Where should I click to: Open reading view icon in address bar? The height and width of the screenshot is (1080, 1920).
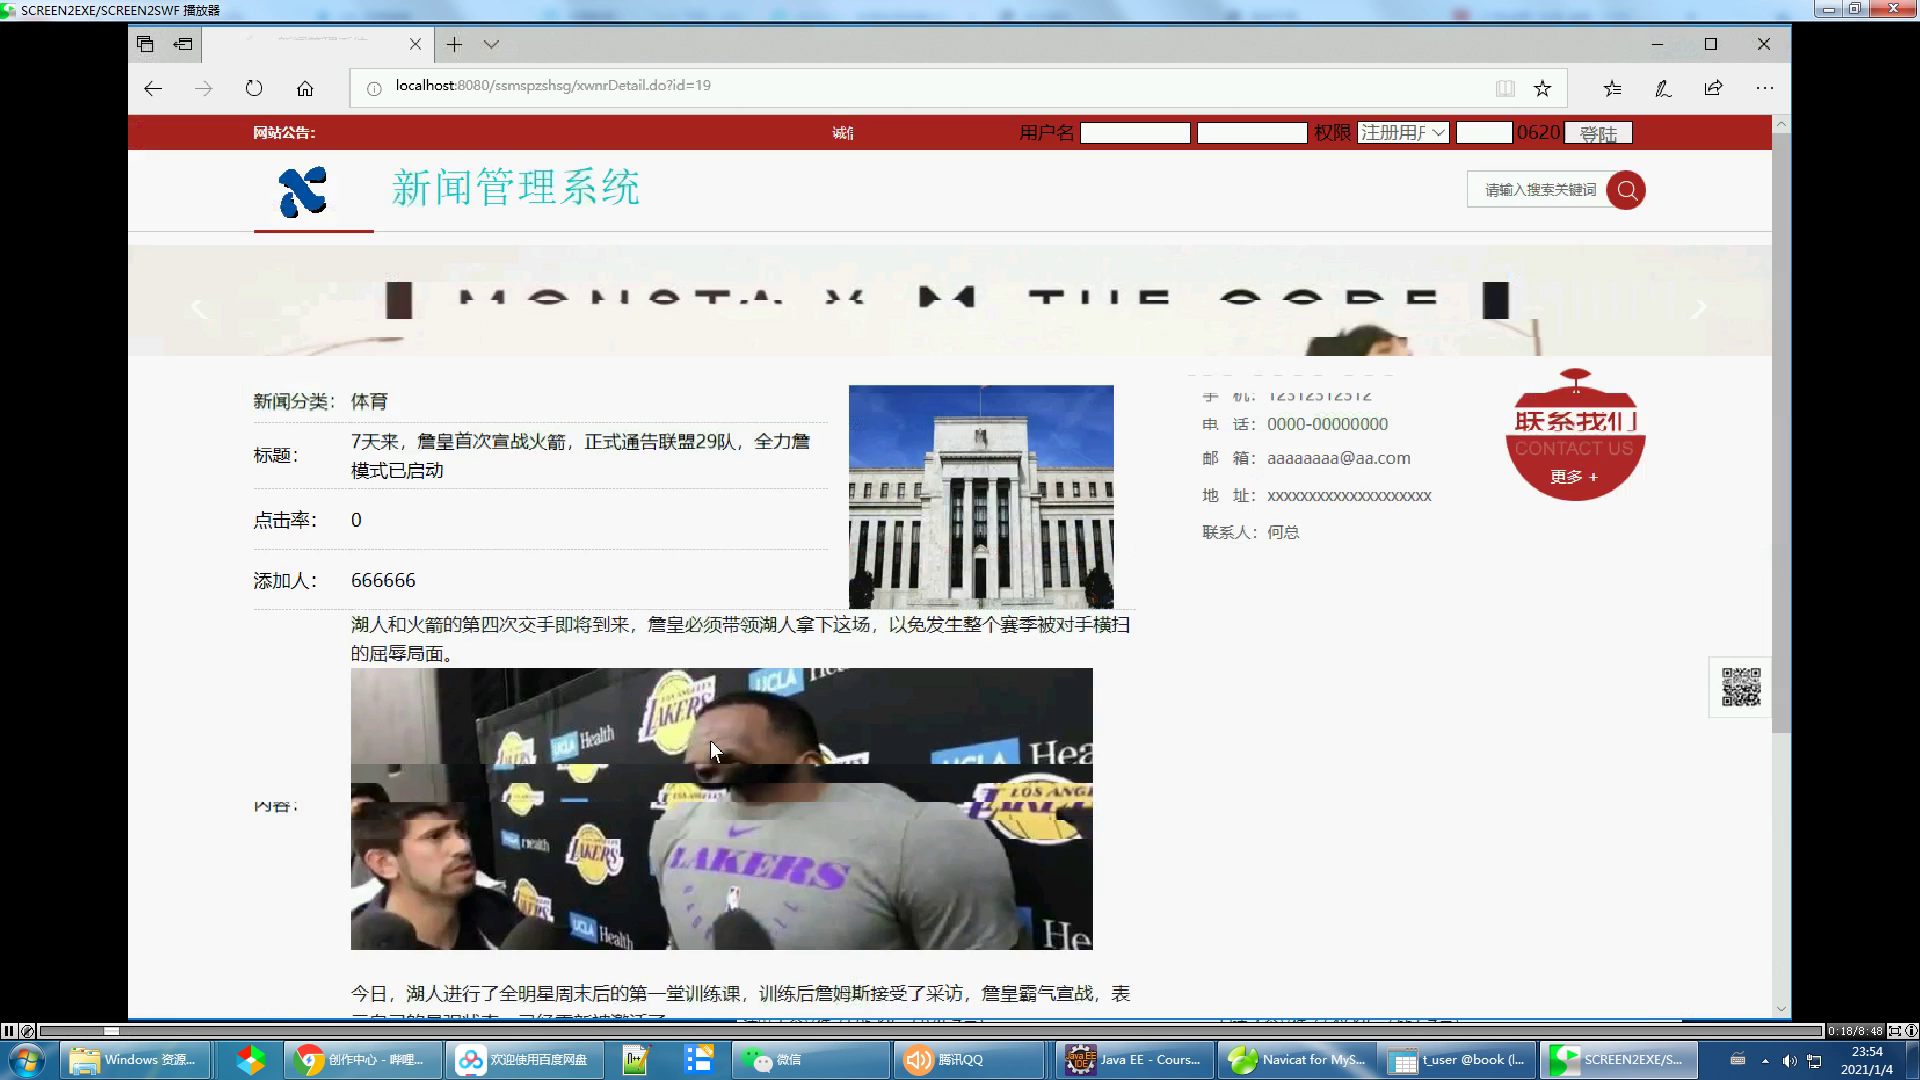coord(1505,88)
